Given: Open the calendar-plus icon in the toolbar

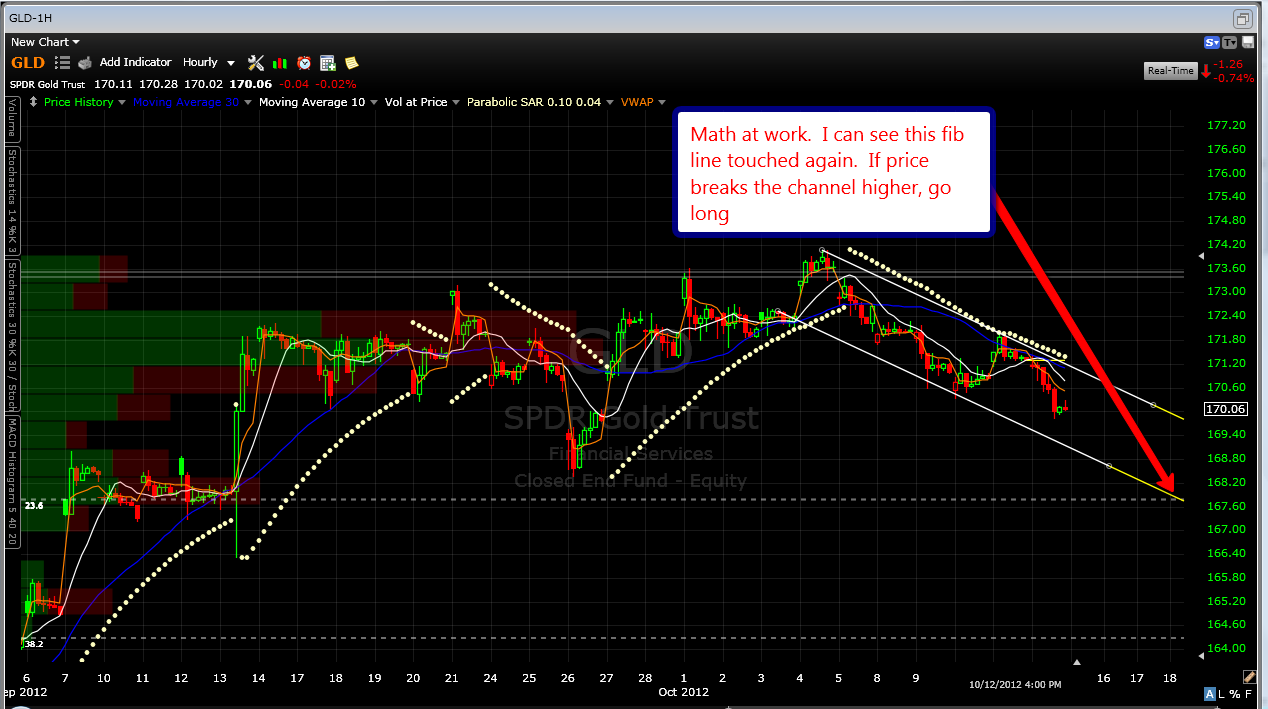Looking at the screenshot, I should coord(328,62).
